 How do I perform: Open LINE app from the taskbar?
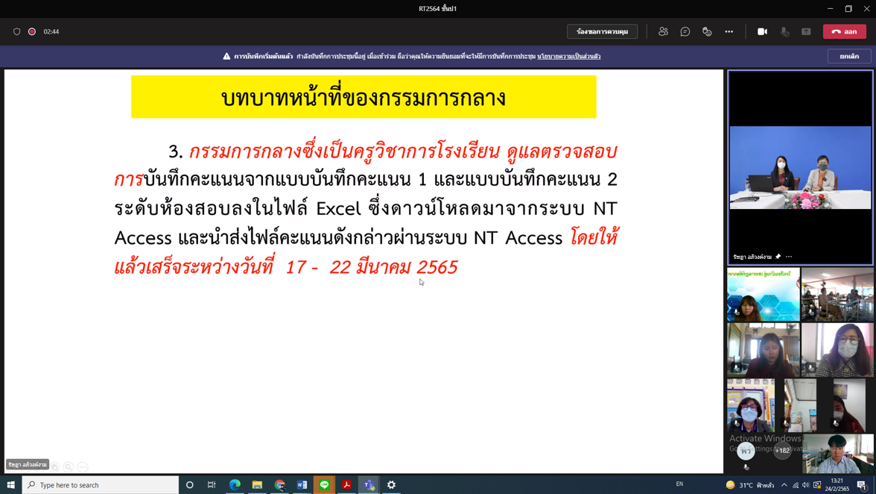(x=324, y=485)
